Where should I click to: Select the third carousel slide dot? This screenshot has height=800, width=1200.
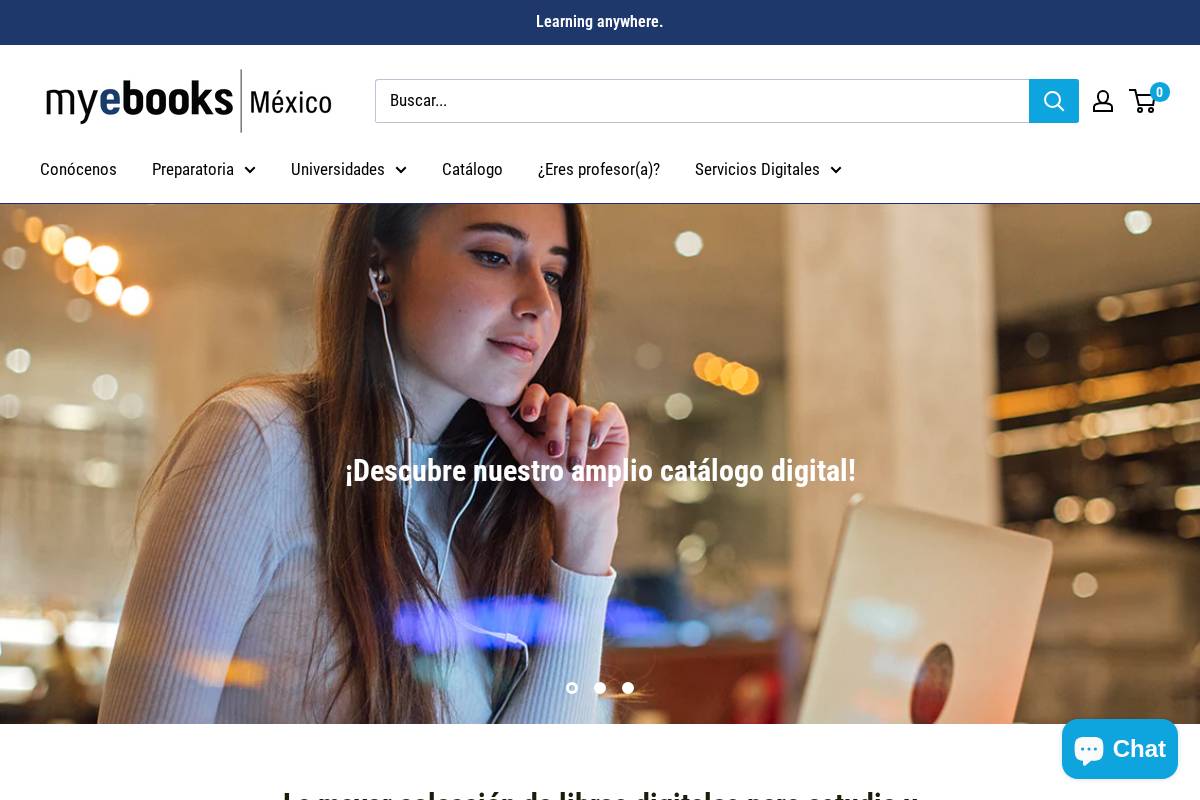point(628,688)
